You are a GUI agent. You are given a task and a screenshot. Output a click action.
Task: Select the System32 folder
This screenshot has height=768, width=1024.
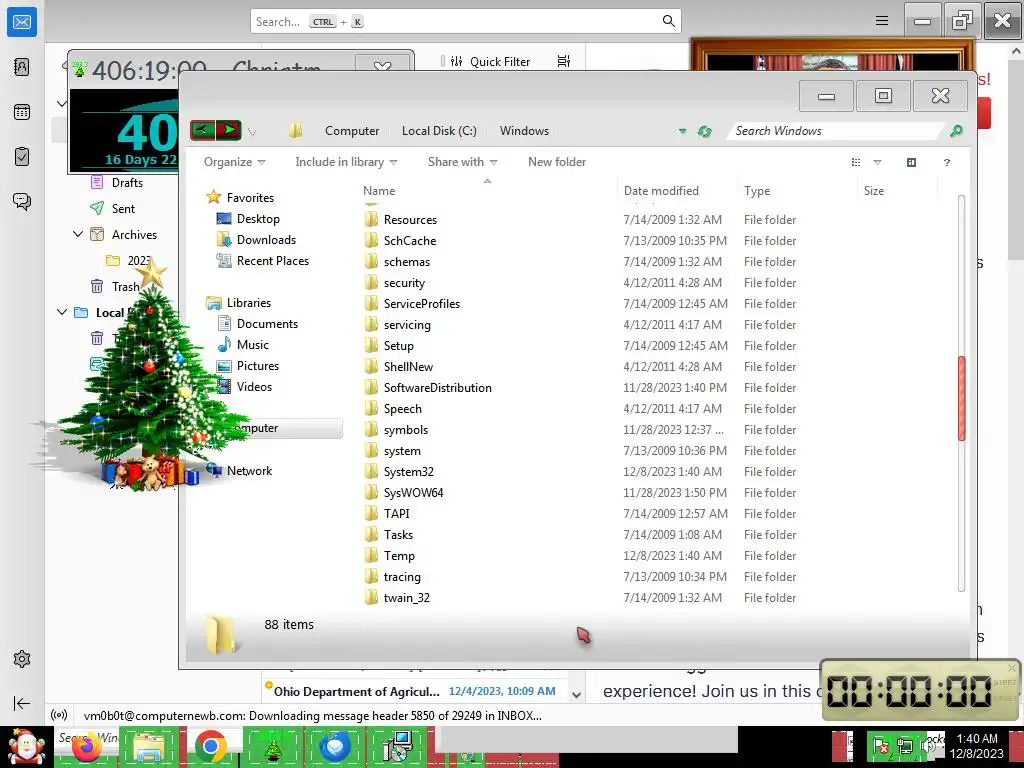click(408, 472)
